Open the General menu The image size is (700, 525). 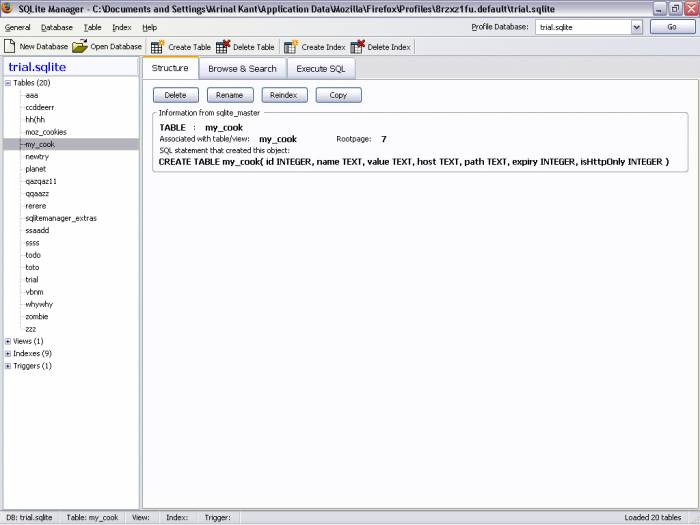(17, 28)
